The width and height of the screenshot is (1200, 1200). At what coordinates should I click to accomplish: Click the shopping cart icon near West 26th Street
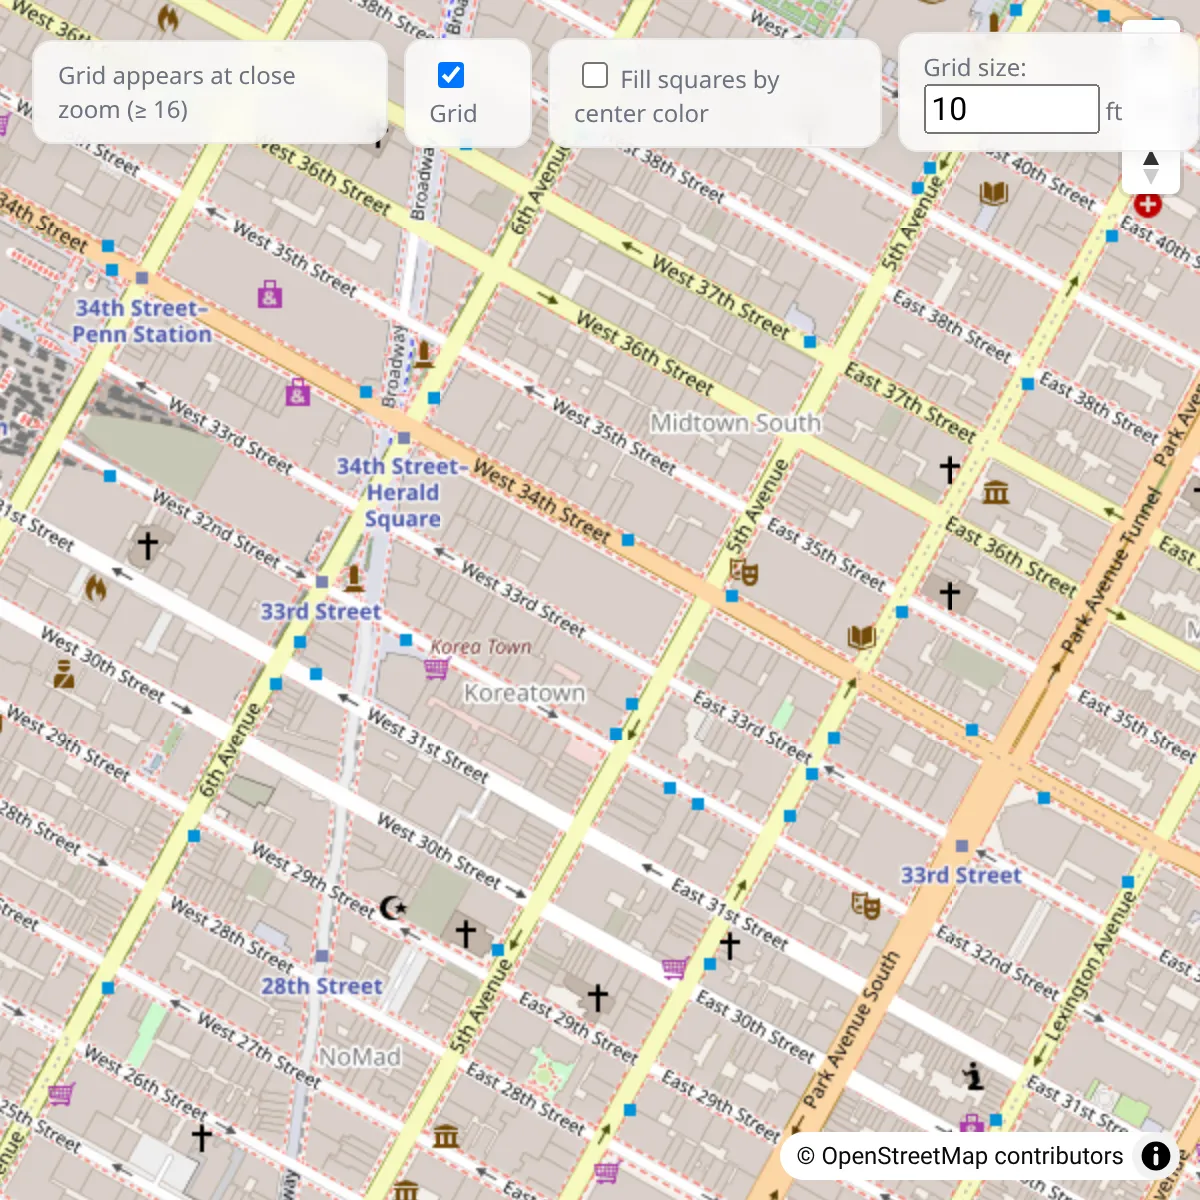coord(61,1093)
